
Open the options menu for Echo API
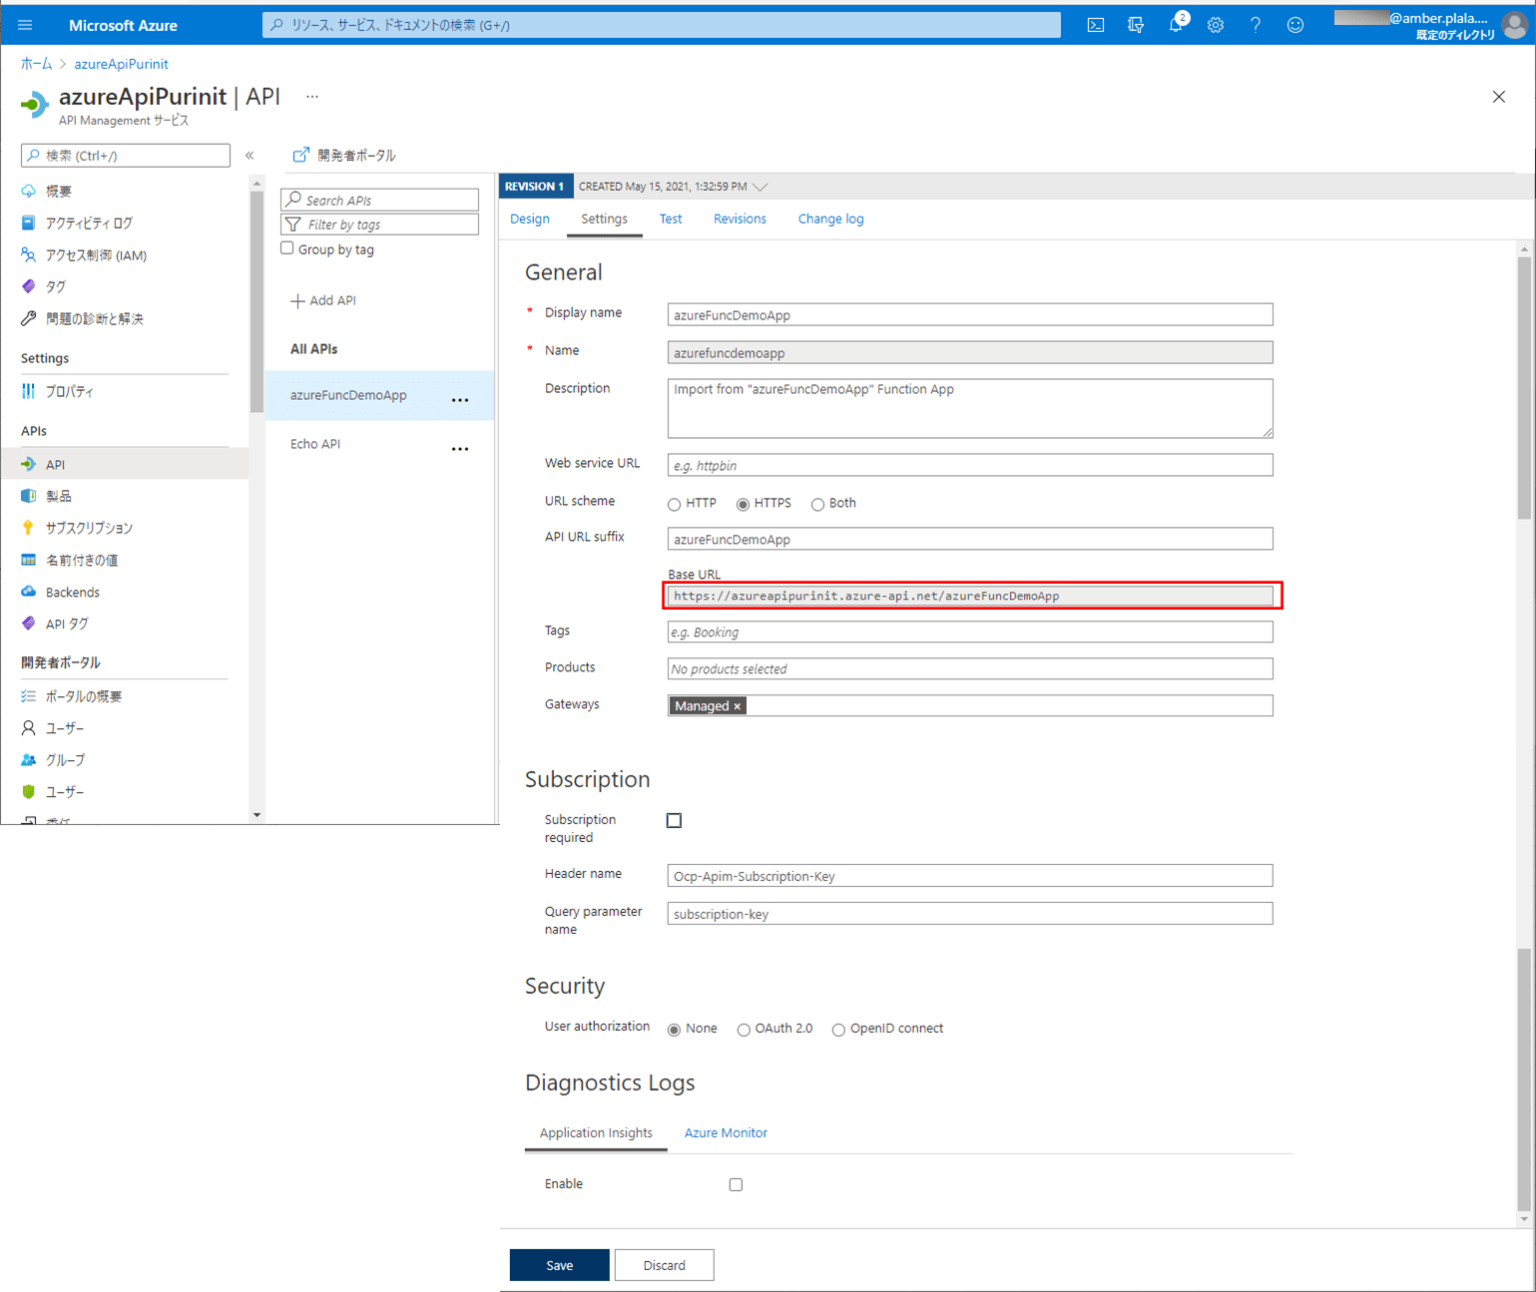click(x=460, y=448)
